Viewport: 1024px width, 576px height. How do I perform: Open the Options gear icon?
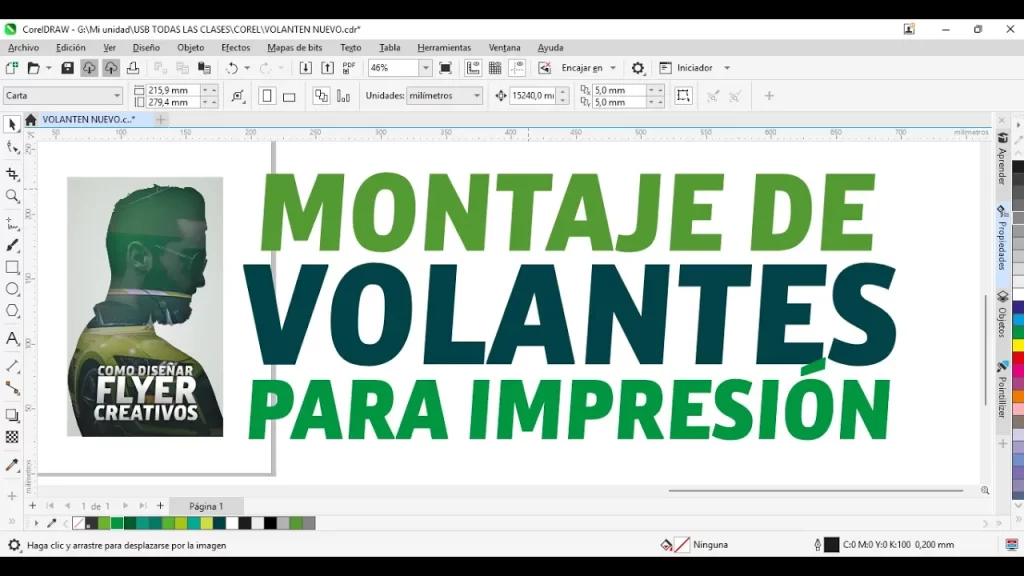coord(638,68)
